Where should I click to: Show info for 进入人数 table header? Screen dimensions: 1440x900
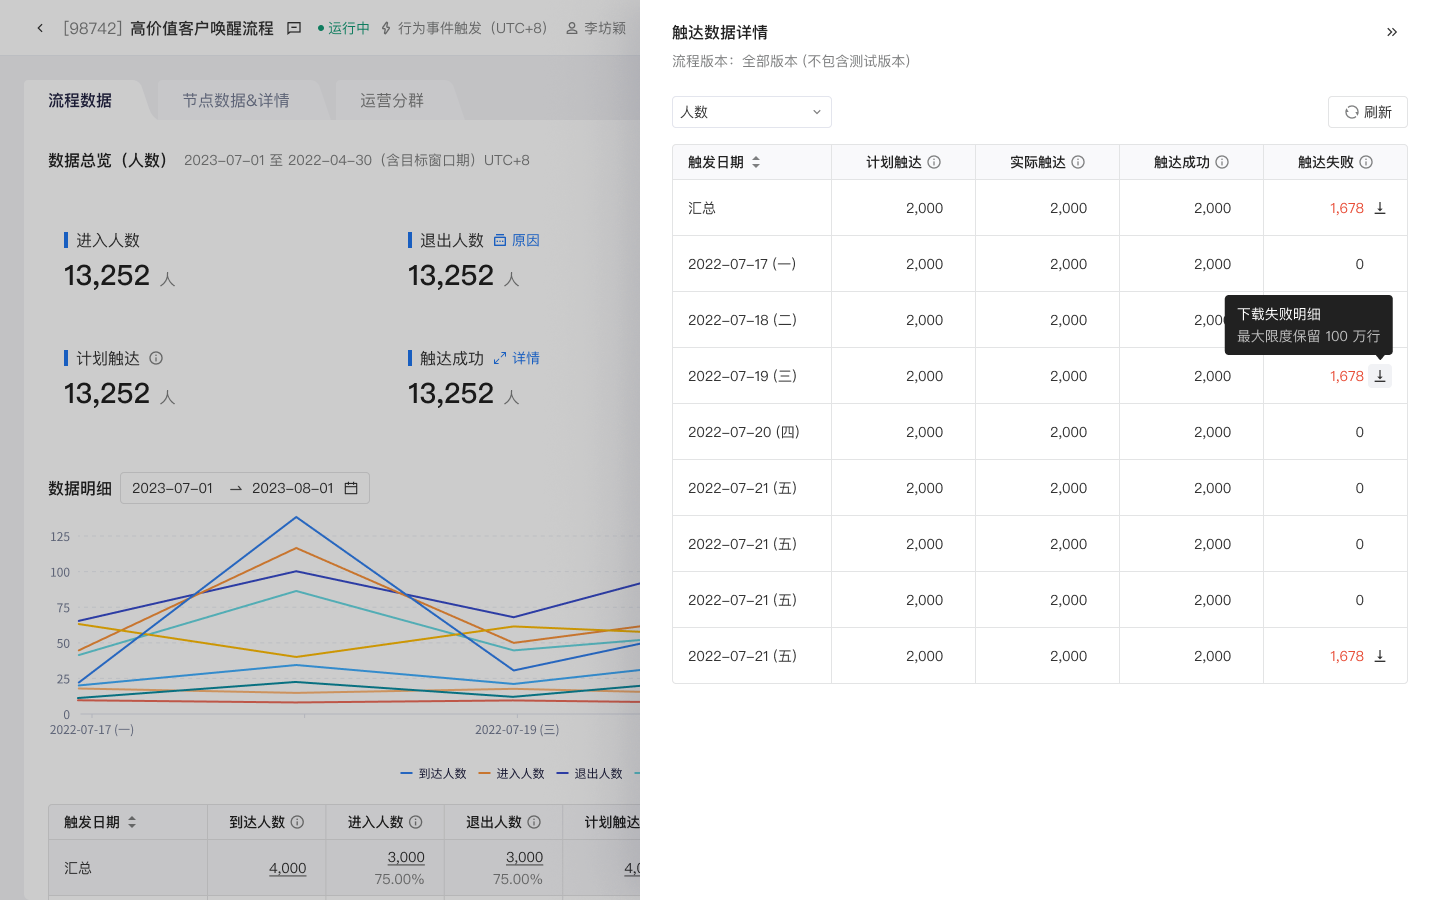point(416,822)
